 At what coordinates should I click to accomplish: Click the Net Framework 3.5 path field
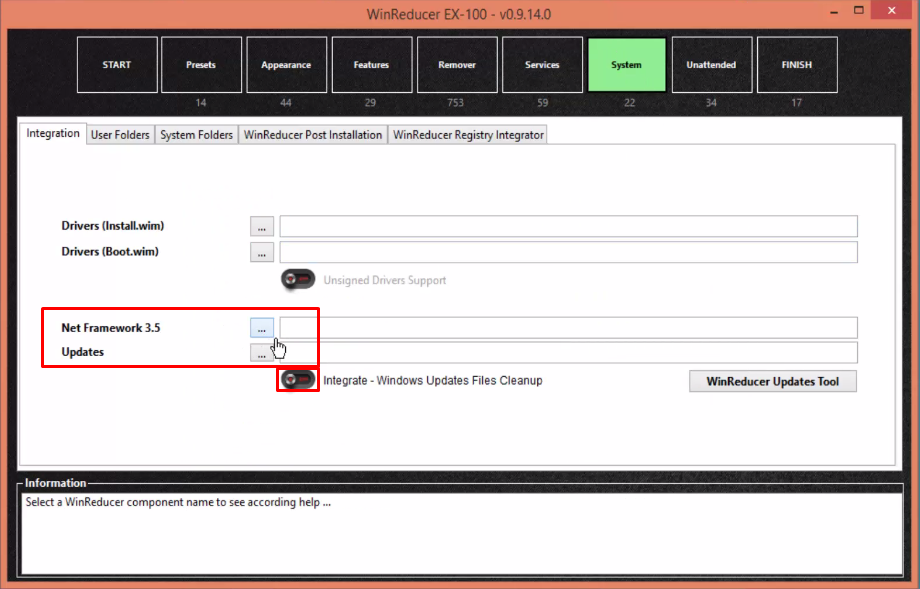569,328
